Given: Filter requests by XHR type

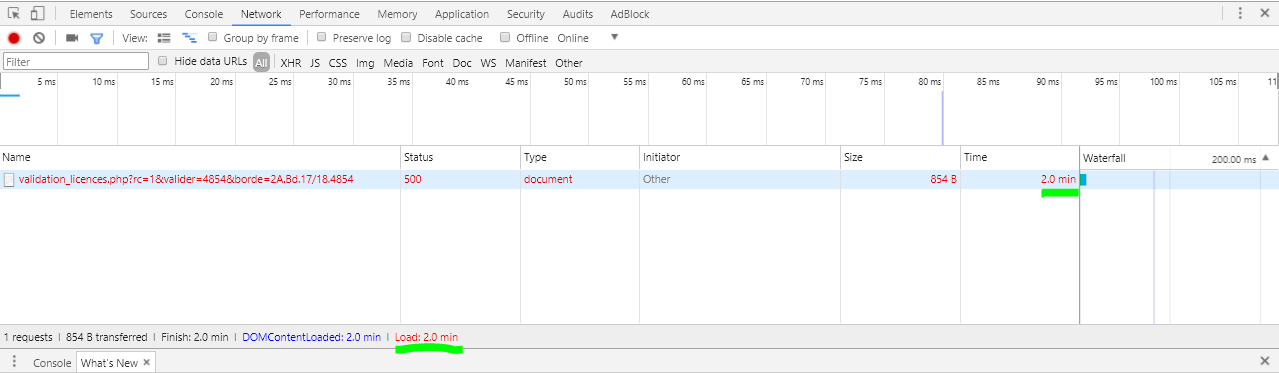Looking at the screenshot, I should (x=290, y=62).
